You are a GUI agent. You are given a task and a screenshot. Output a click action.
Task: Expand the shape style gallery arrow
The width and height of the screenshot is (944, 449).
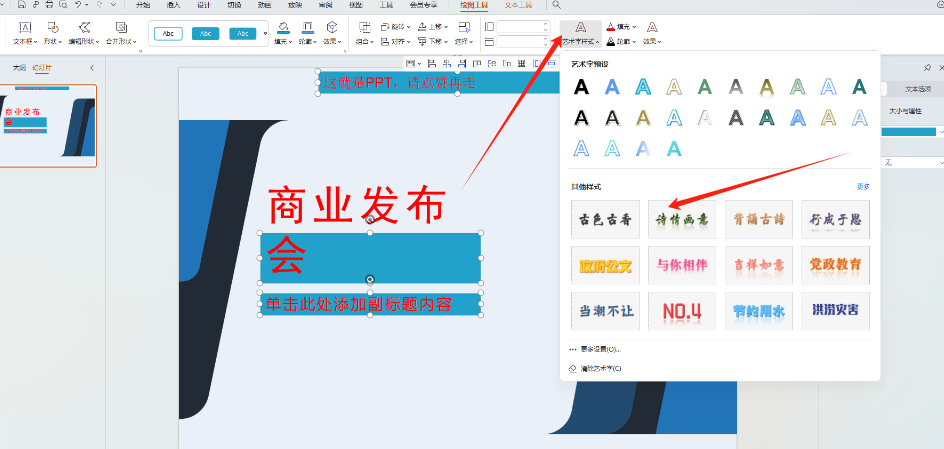265,34
